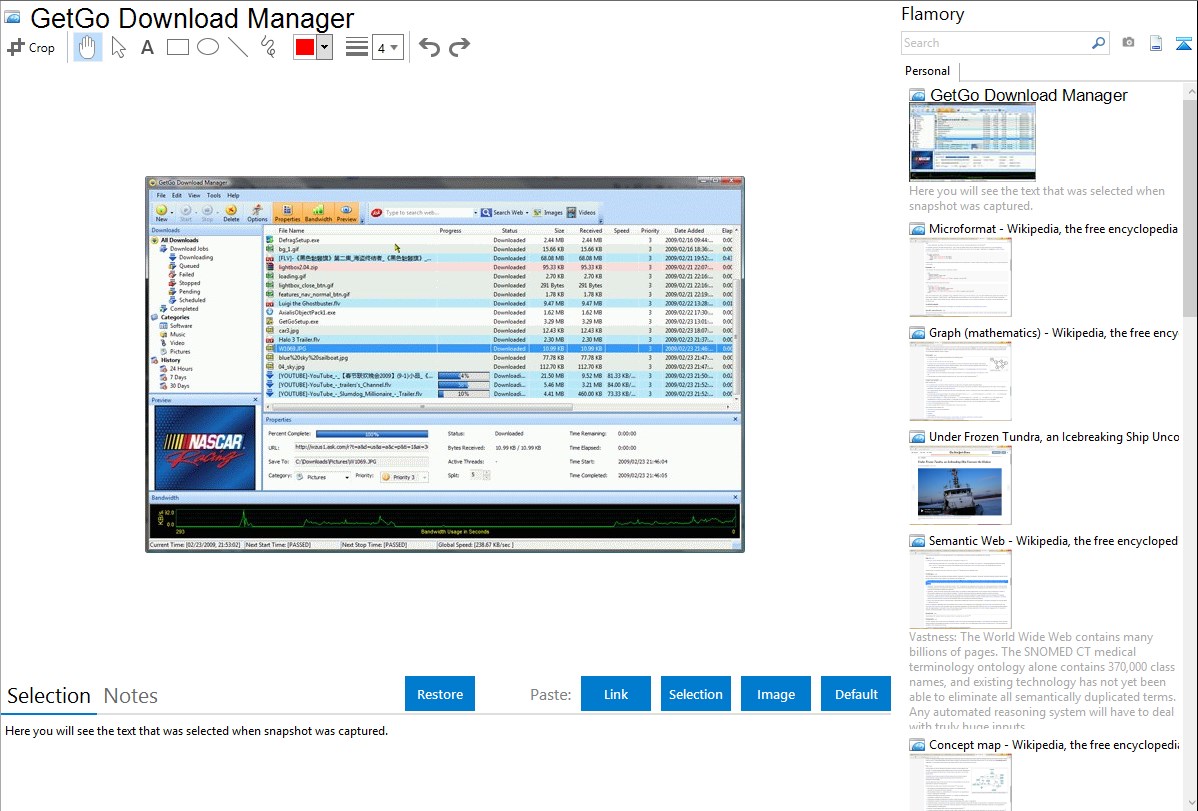Switch to the Personal tab
This screenshot has height=811, width=1198.
927,71
